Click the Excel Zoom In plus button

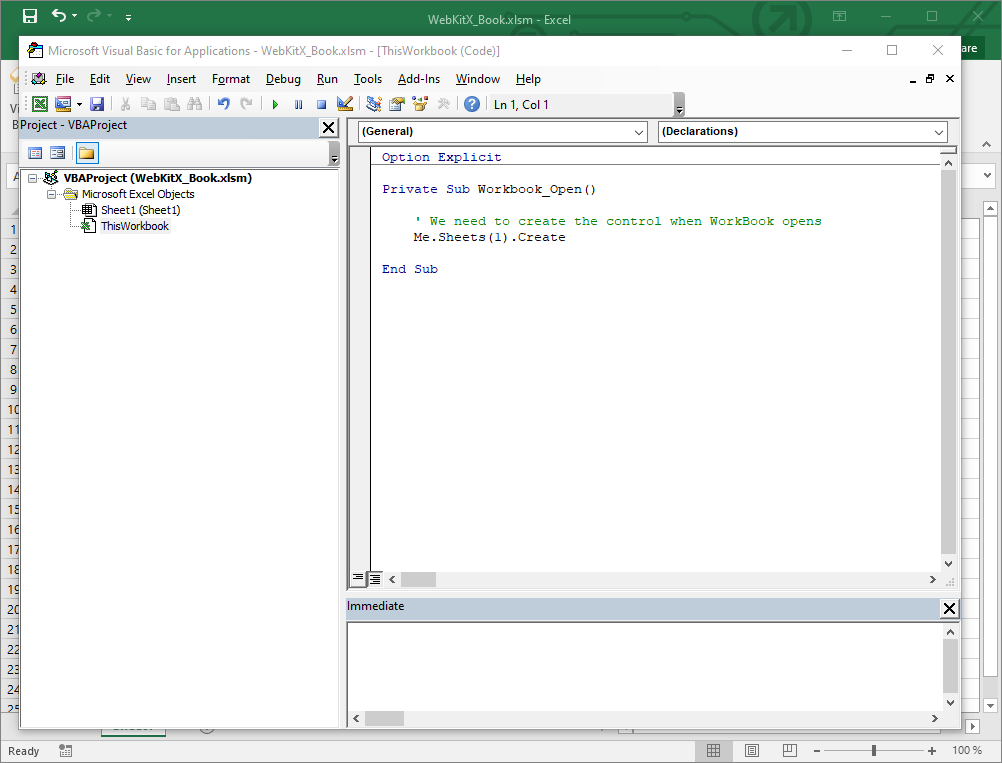pyautogui.click(x=932, y=751)
